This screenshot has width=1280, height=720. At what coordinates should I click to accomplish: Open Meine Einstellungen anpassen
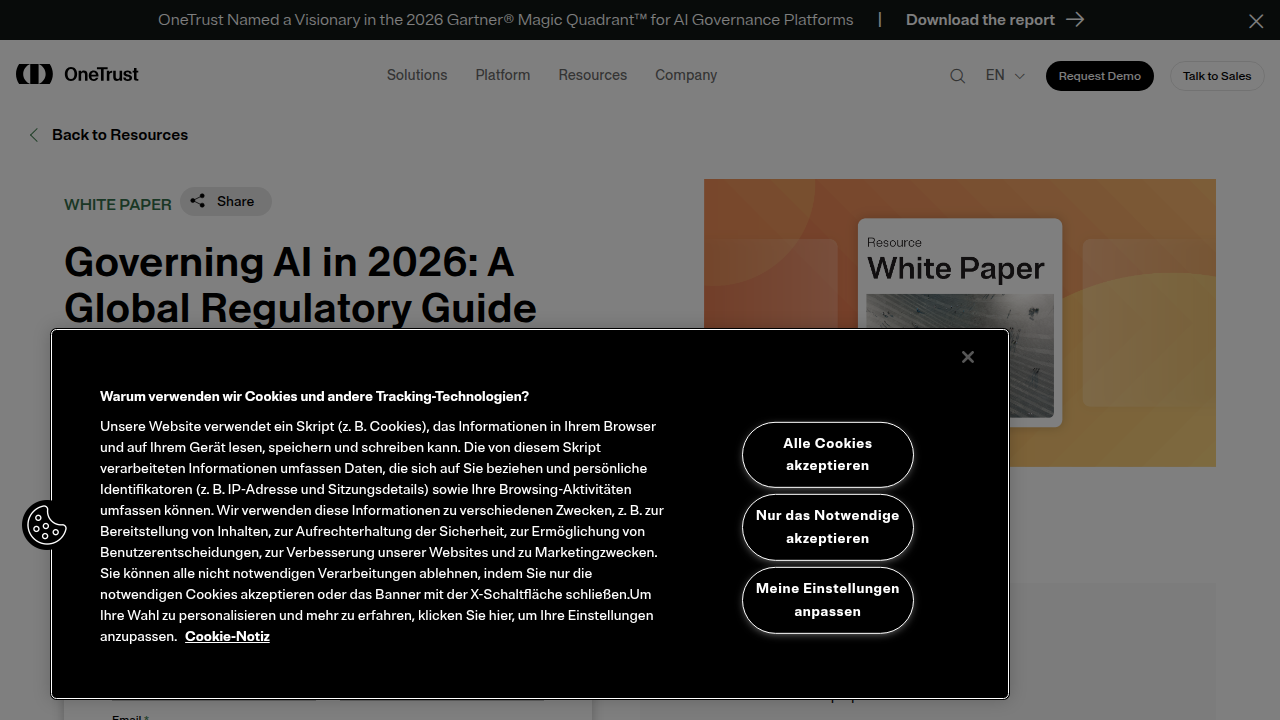pos(828,600)
